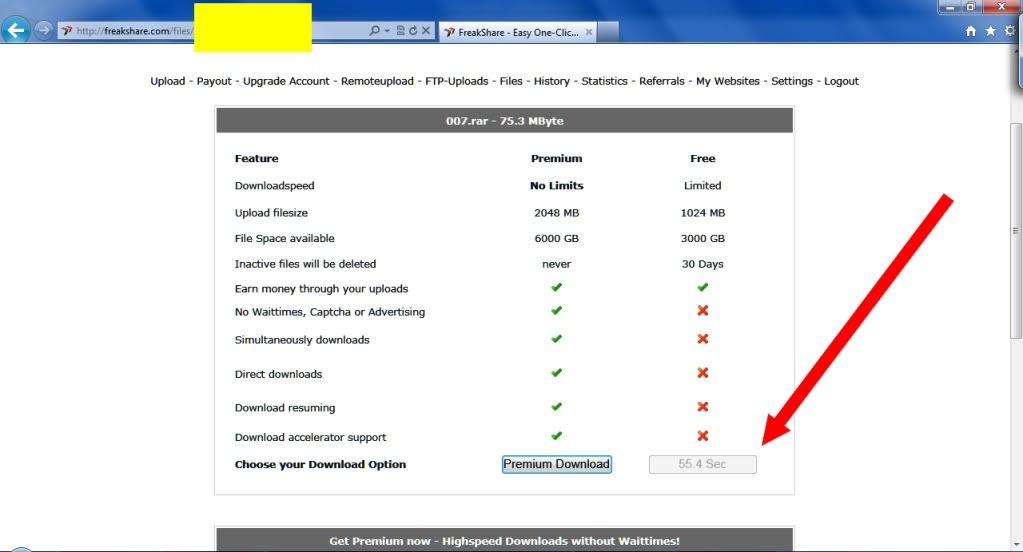Viewport: 1023px width, 552px height.
Task: Click the vertical scrollbar thumb
Action: point(1016,230)
